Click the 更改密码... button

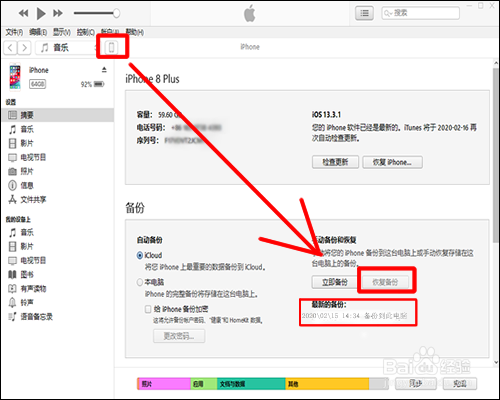click(179, 336)
